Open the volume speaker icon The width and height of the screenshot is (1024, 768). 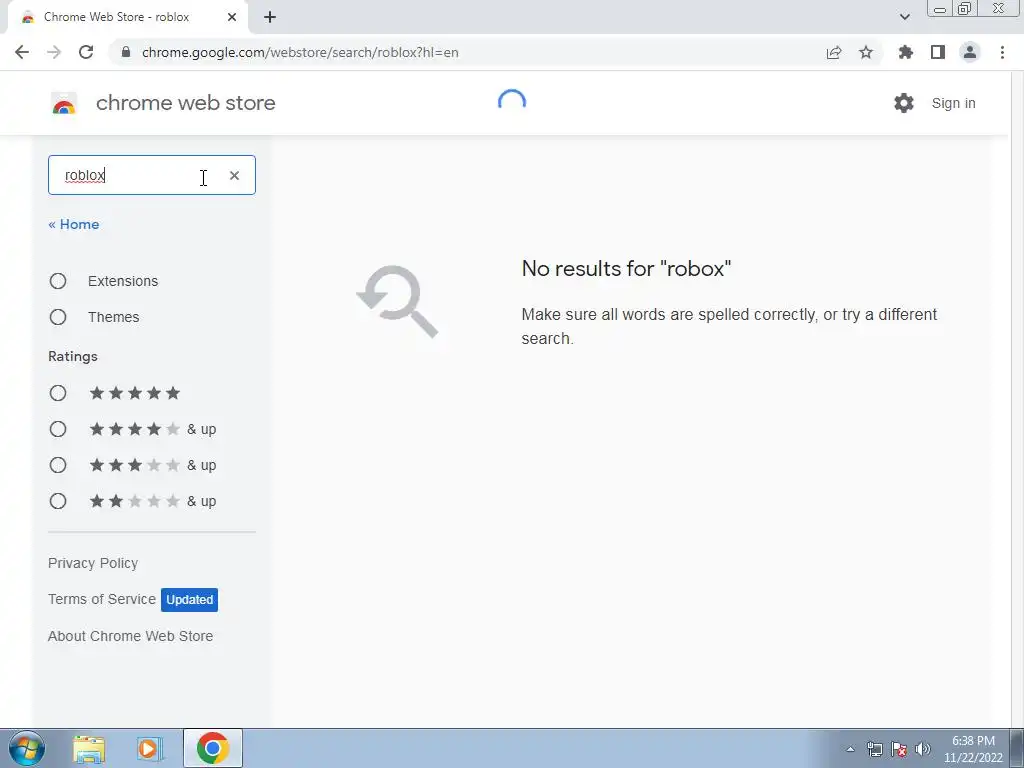(x=923, y=749)
